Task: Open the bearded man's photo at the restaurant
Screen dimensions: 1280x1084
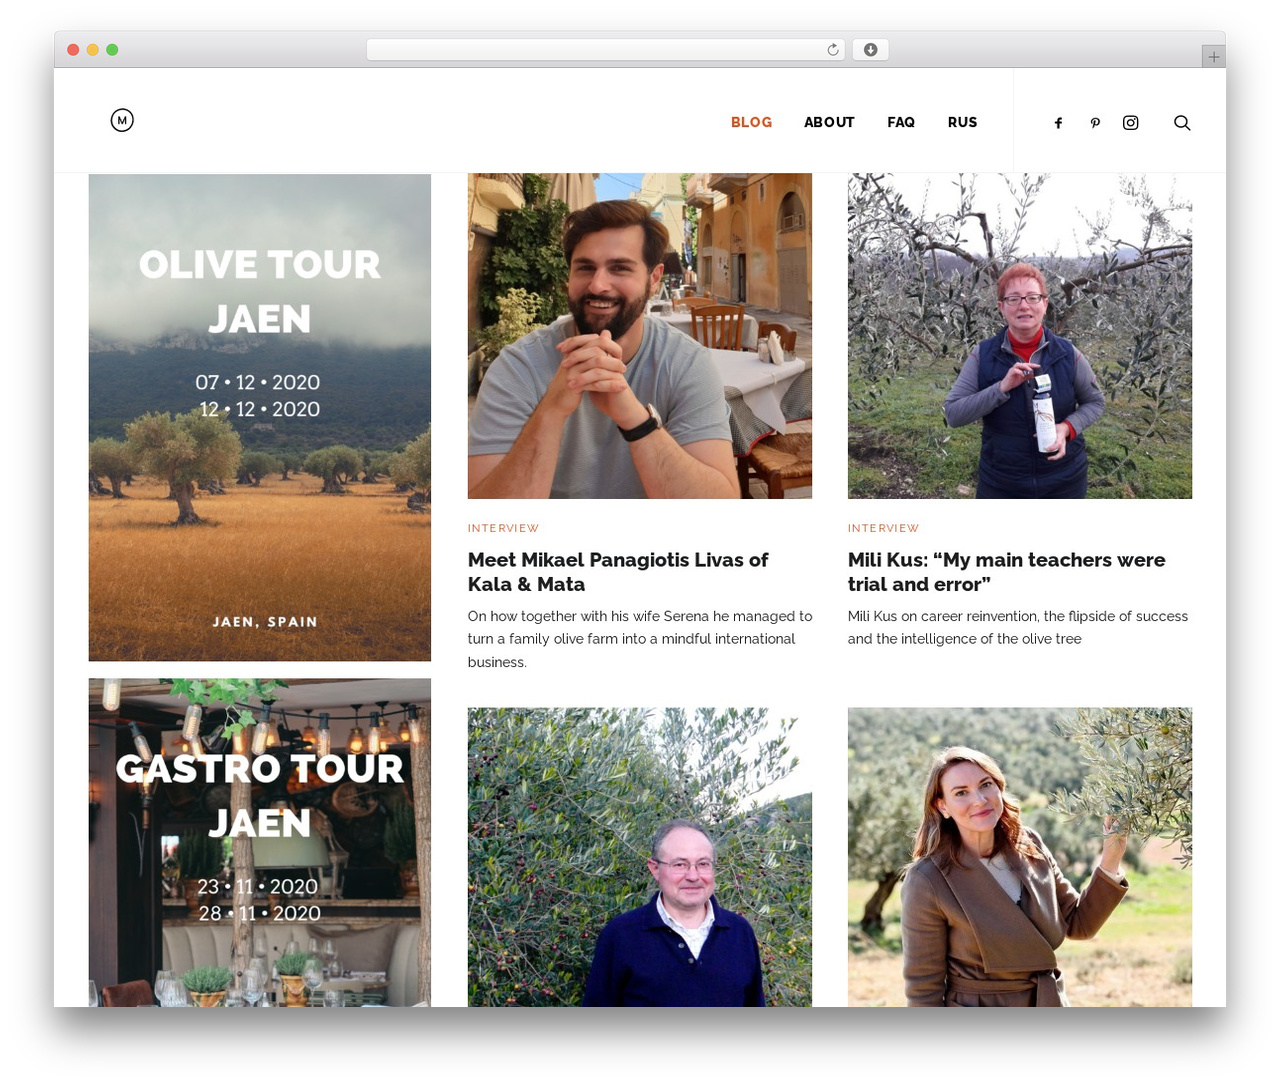Action: (x=640, y=336)
